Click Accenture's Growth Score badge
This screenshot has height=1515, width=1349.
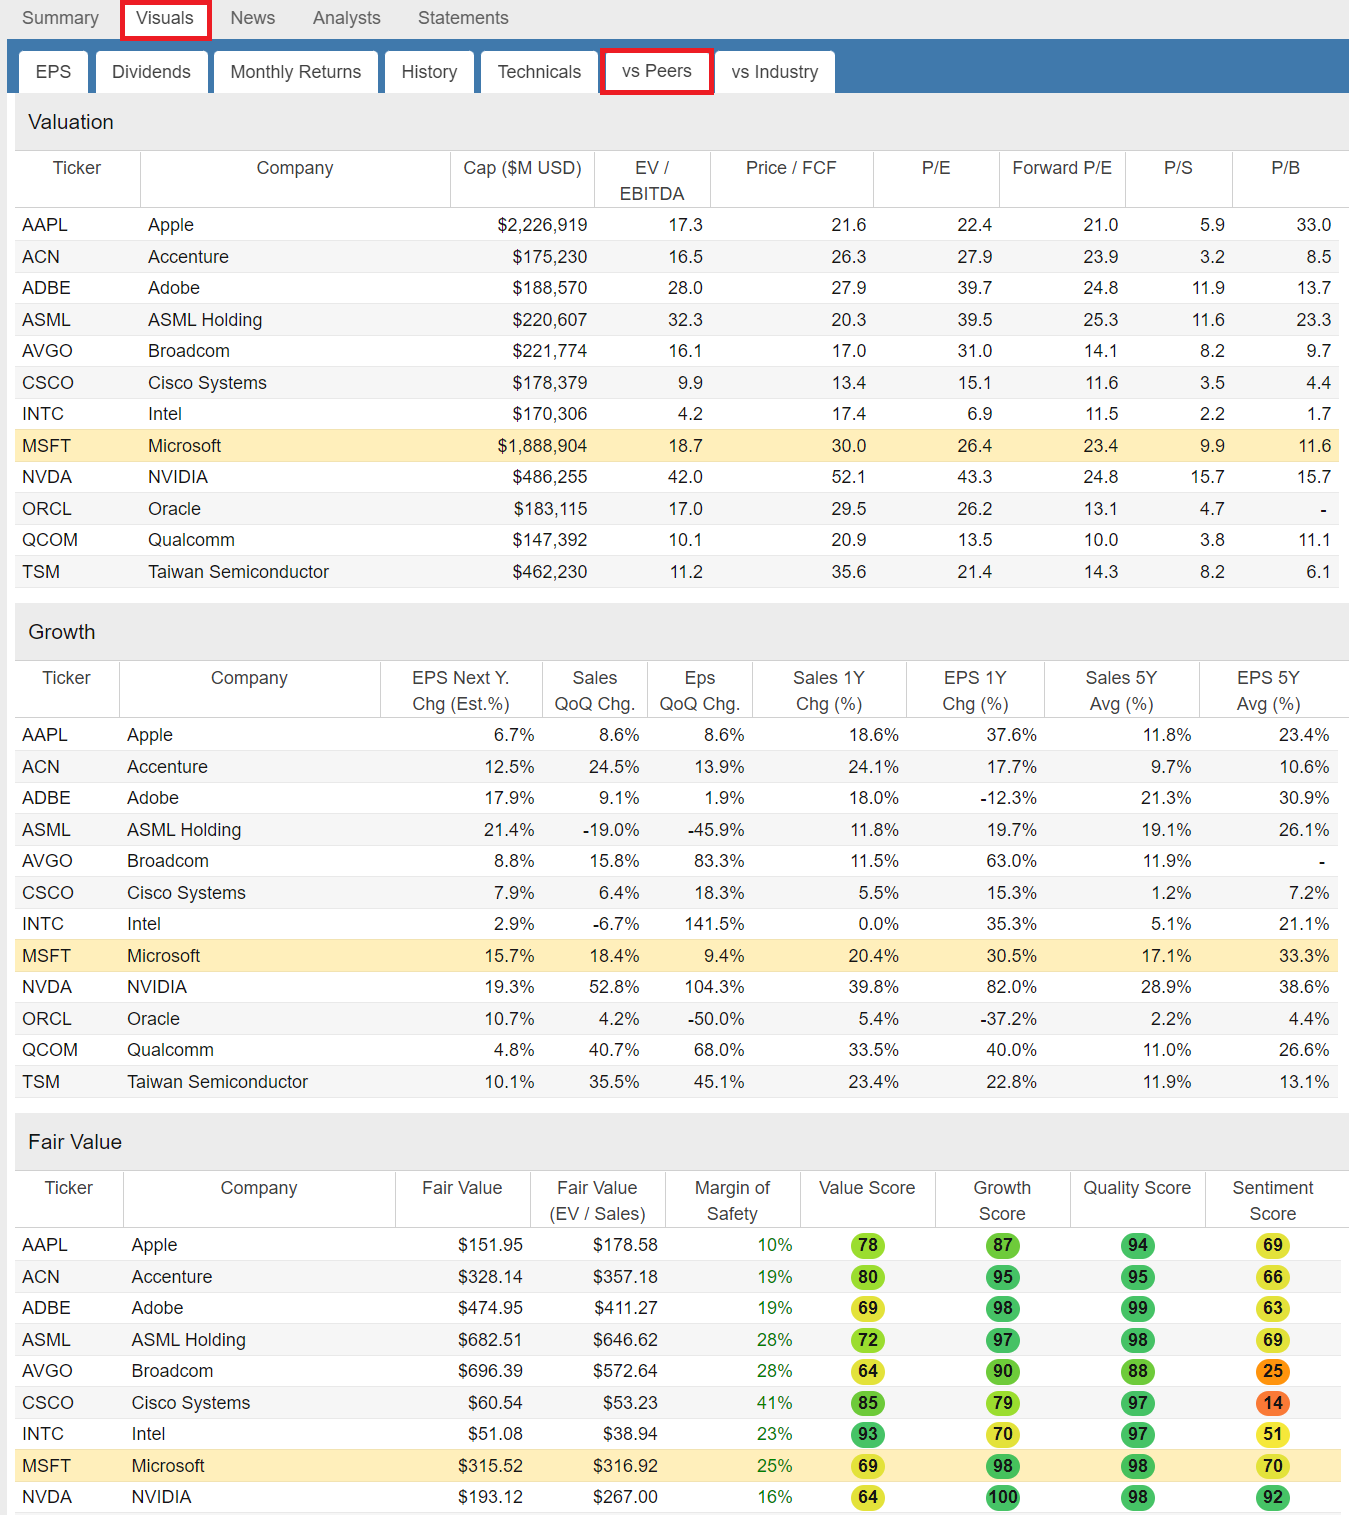(x=1003, y=1277)
